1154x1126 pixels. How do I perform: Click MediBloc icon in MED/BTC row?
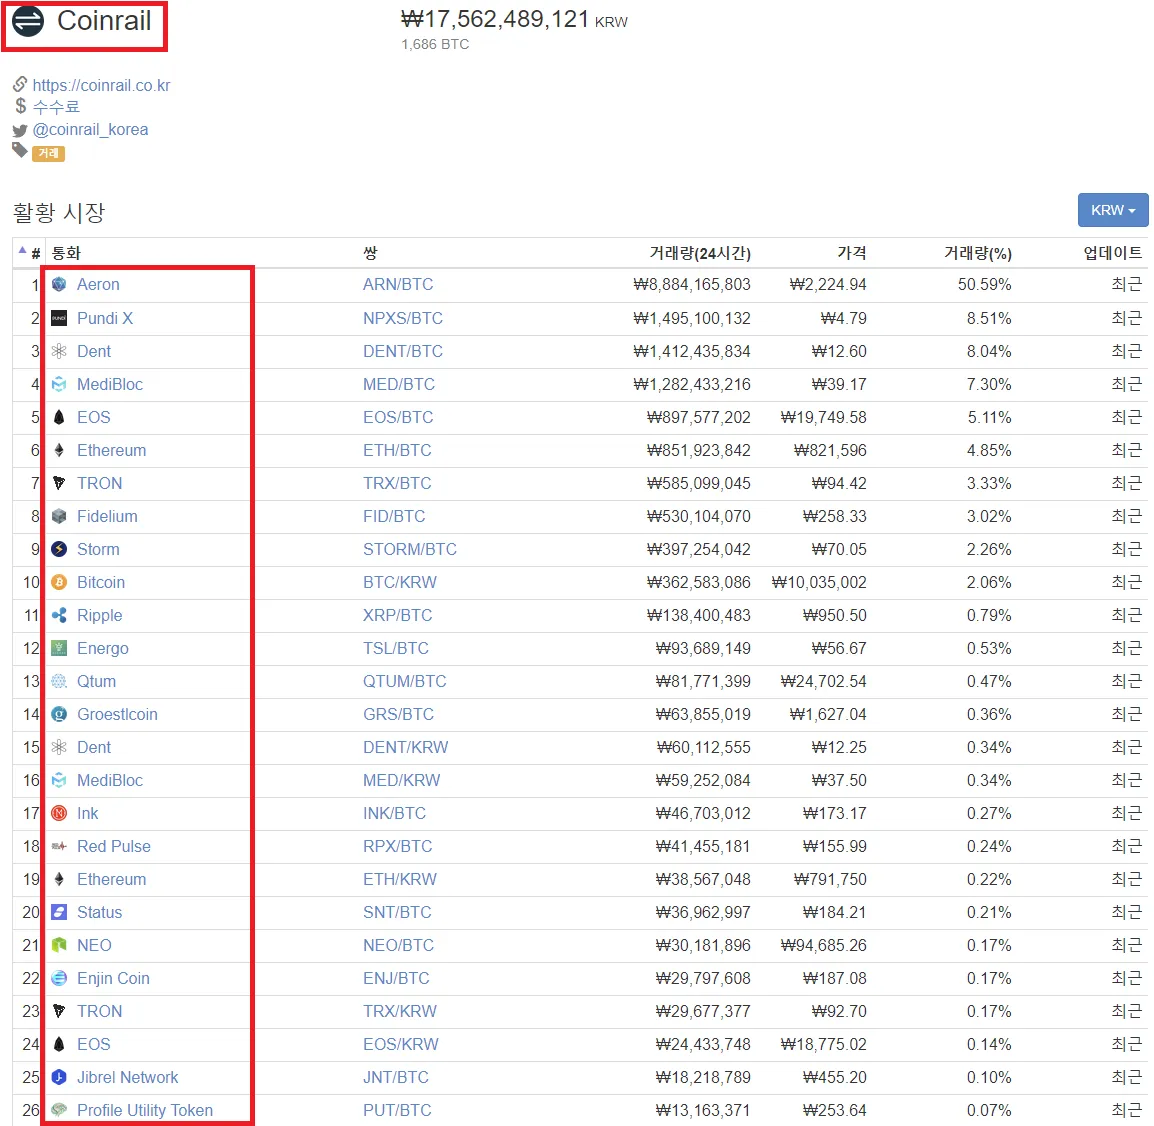coord(60,384)
